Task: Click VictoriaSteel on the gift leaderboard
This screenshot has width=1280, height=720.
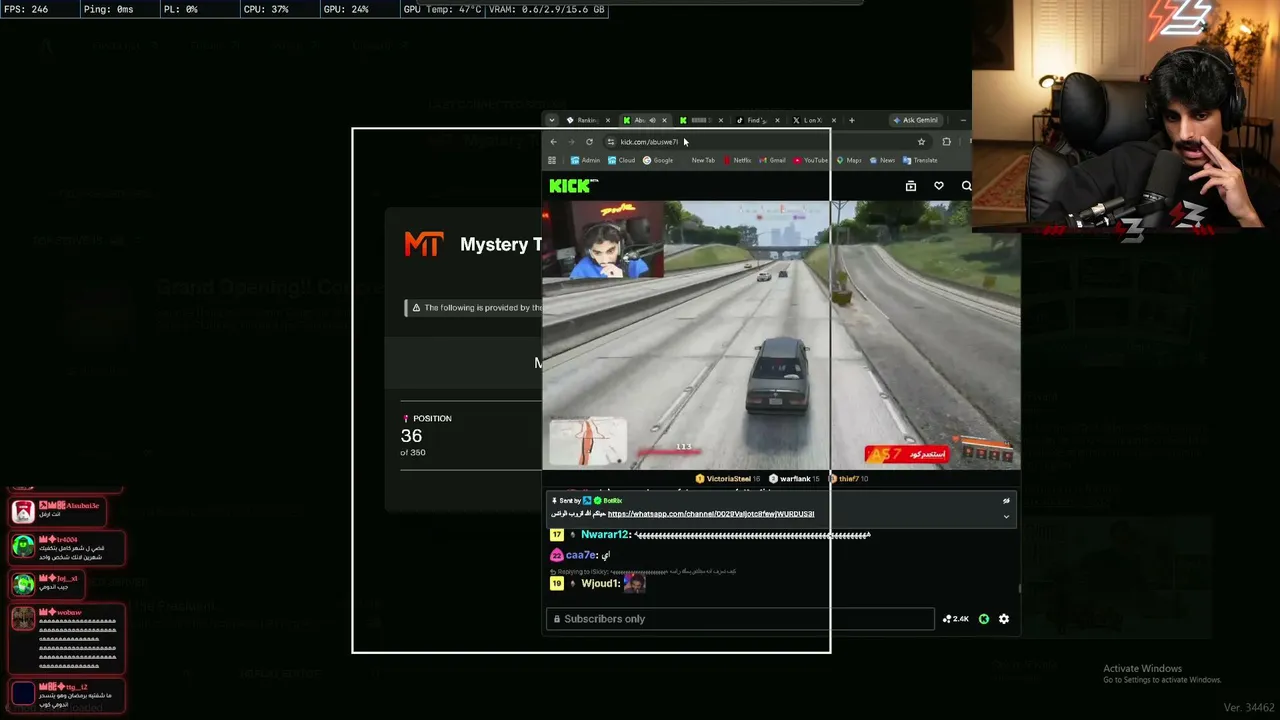Action: pyautogui.click(x=728, y=479)
